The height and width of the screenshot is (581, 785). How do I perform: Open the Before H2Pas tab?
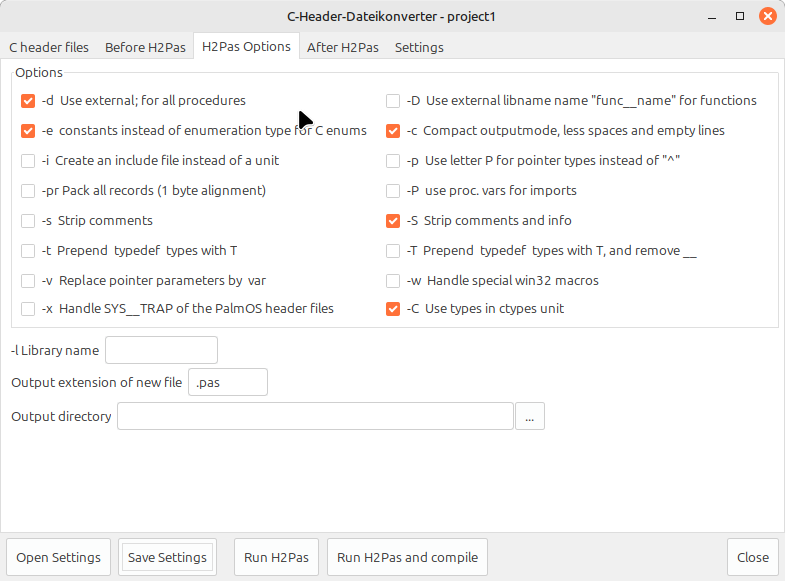(x=145, y=47)
